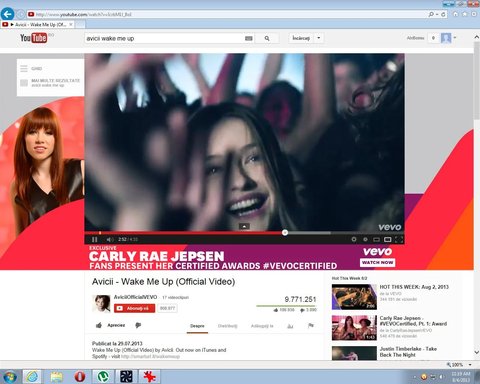Open the HOT THIS WEEK video thumbnail

point(354,297)
